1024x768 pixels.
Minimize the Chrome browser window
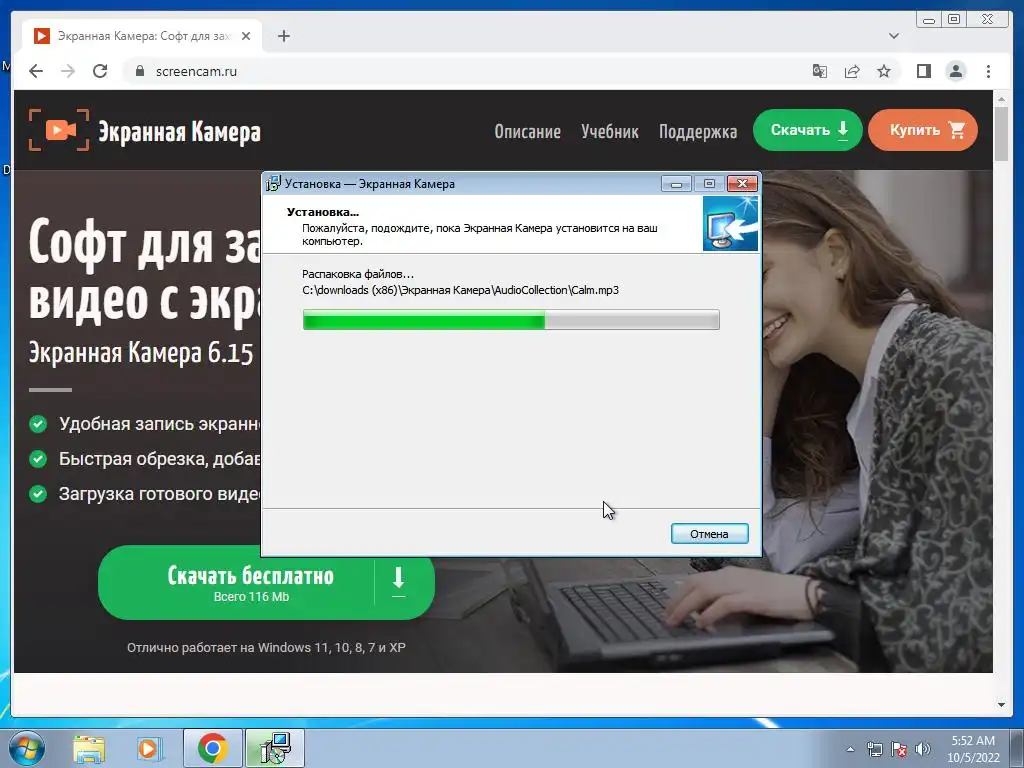pos(929,20)
